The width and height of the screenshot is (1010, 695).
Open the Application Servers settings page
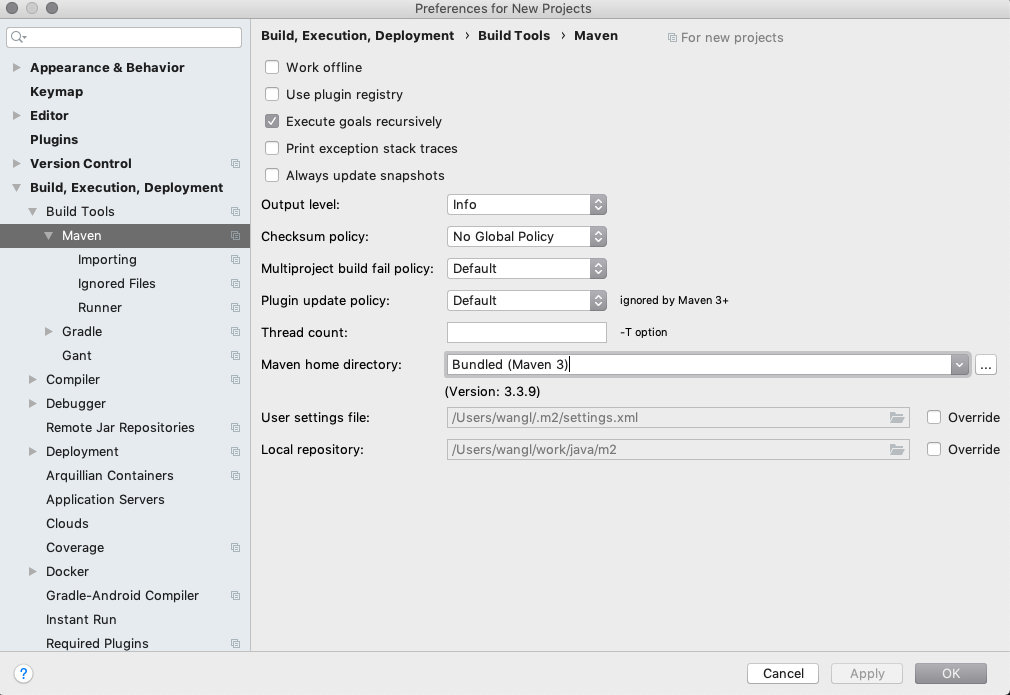pyautogui.click(x=105, y=500)
